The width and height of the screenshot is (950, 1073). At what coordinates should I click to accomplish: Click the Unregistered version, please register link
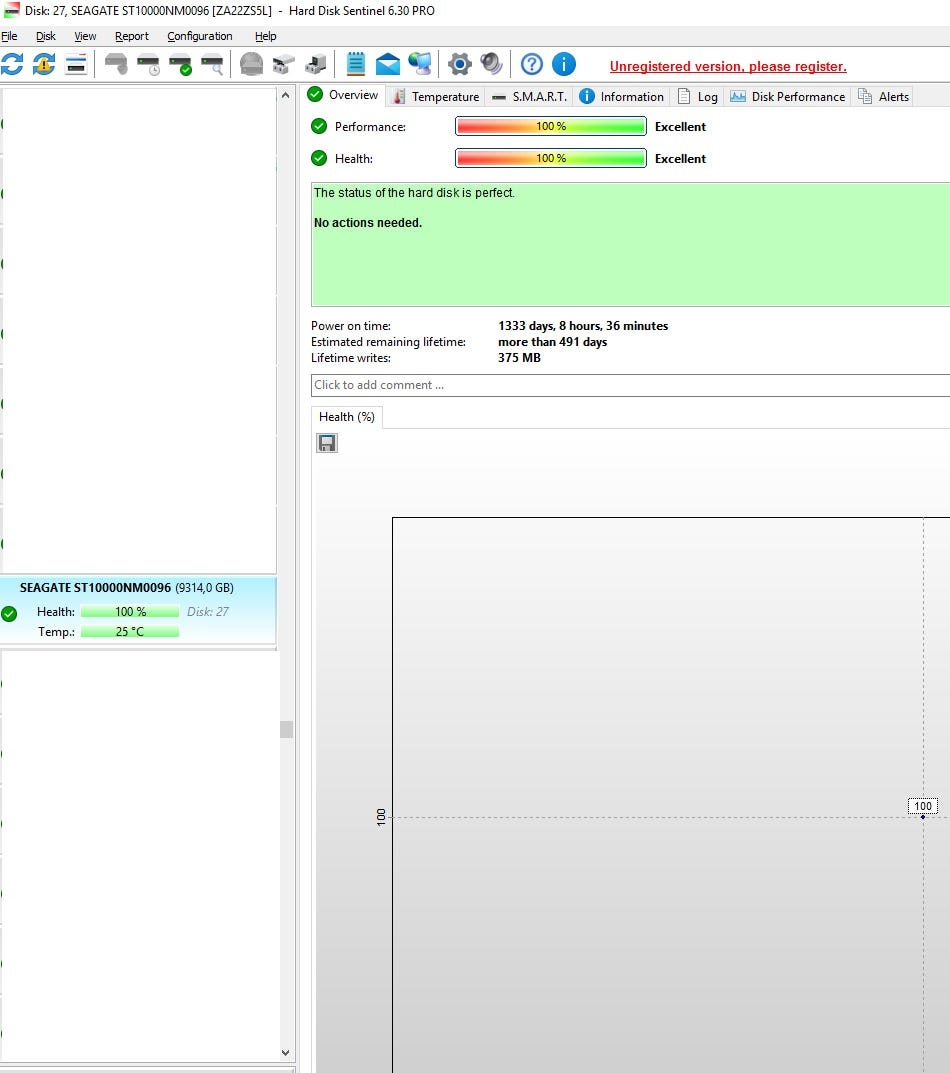(x=728, y=66)
